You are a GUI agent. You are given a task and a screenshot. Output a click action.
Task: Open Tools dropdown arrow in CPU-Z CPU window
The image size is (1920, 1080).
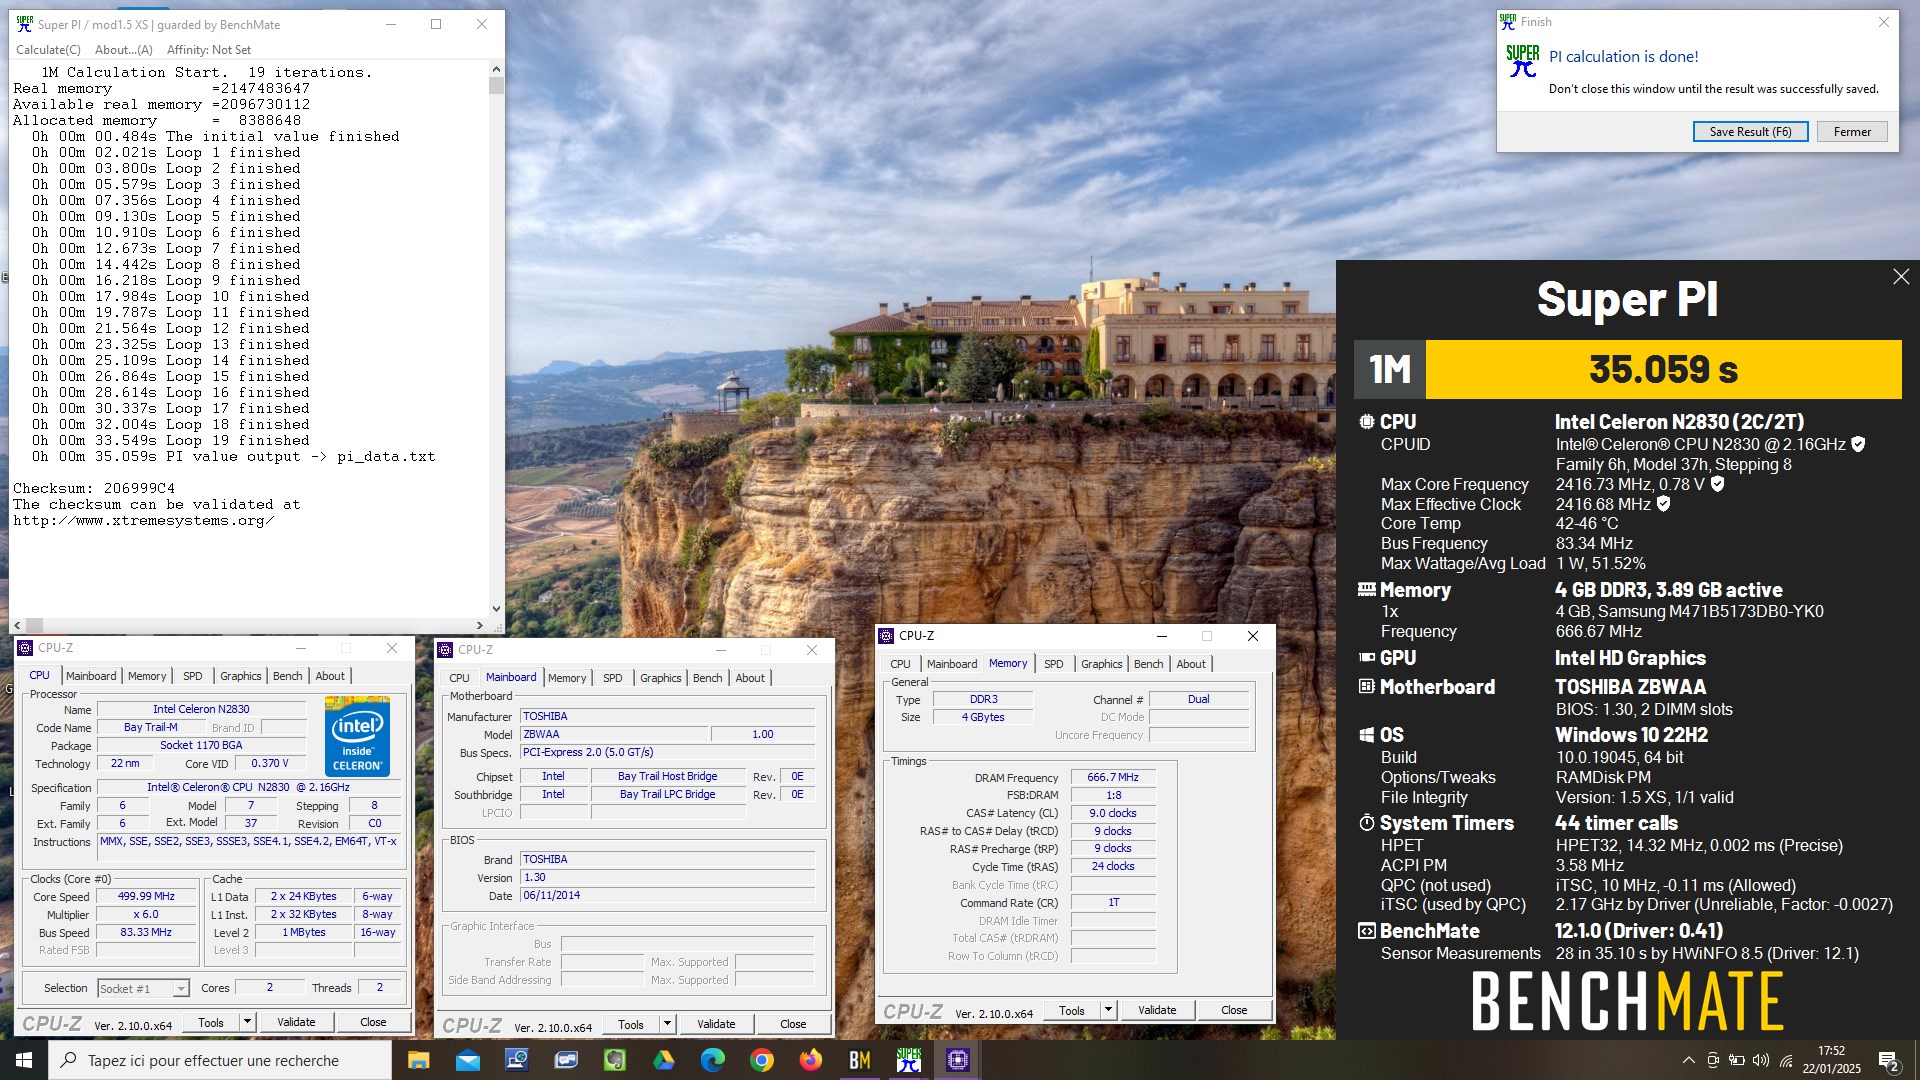pos(247,1022)
